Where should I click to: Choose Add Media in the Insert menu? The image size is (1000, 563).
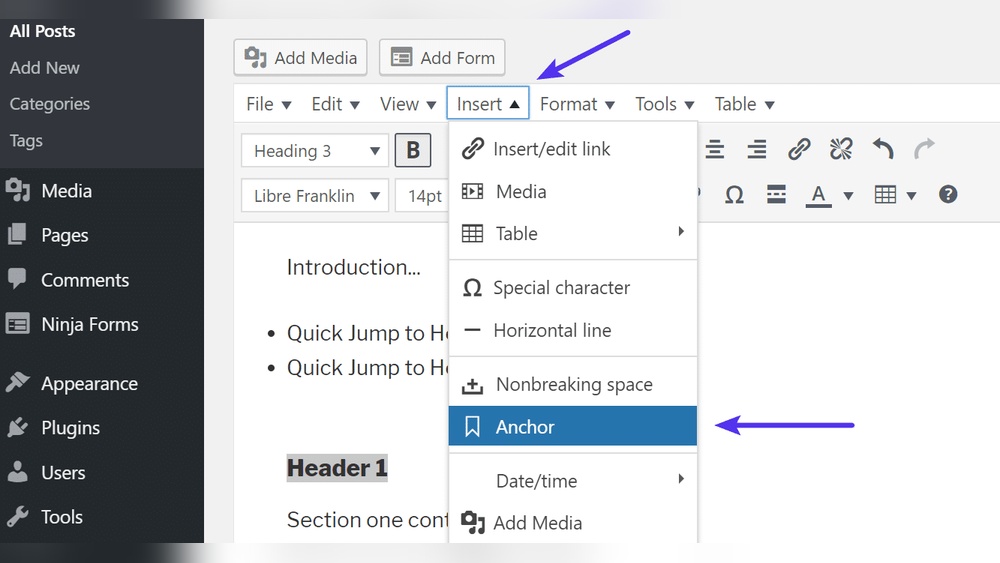pyautogui.click(x=573, y=523)
